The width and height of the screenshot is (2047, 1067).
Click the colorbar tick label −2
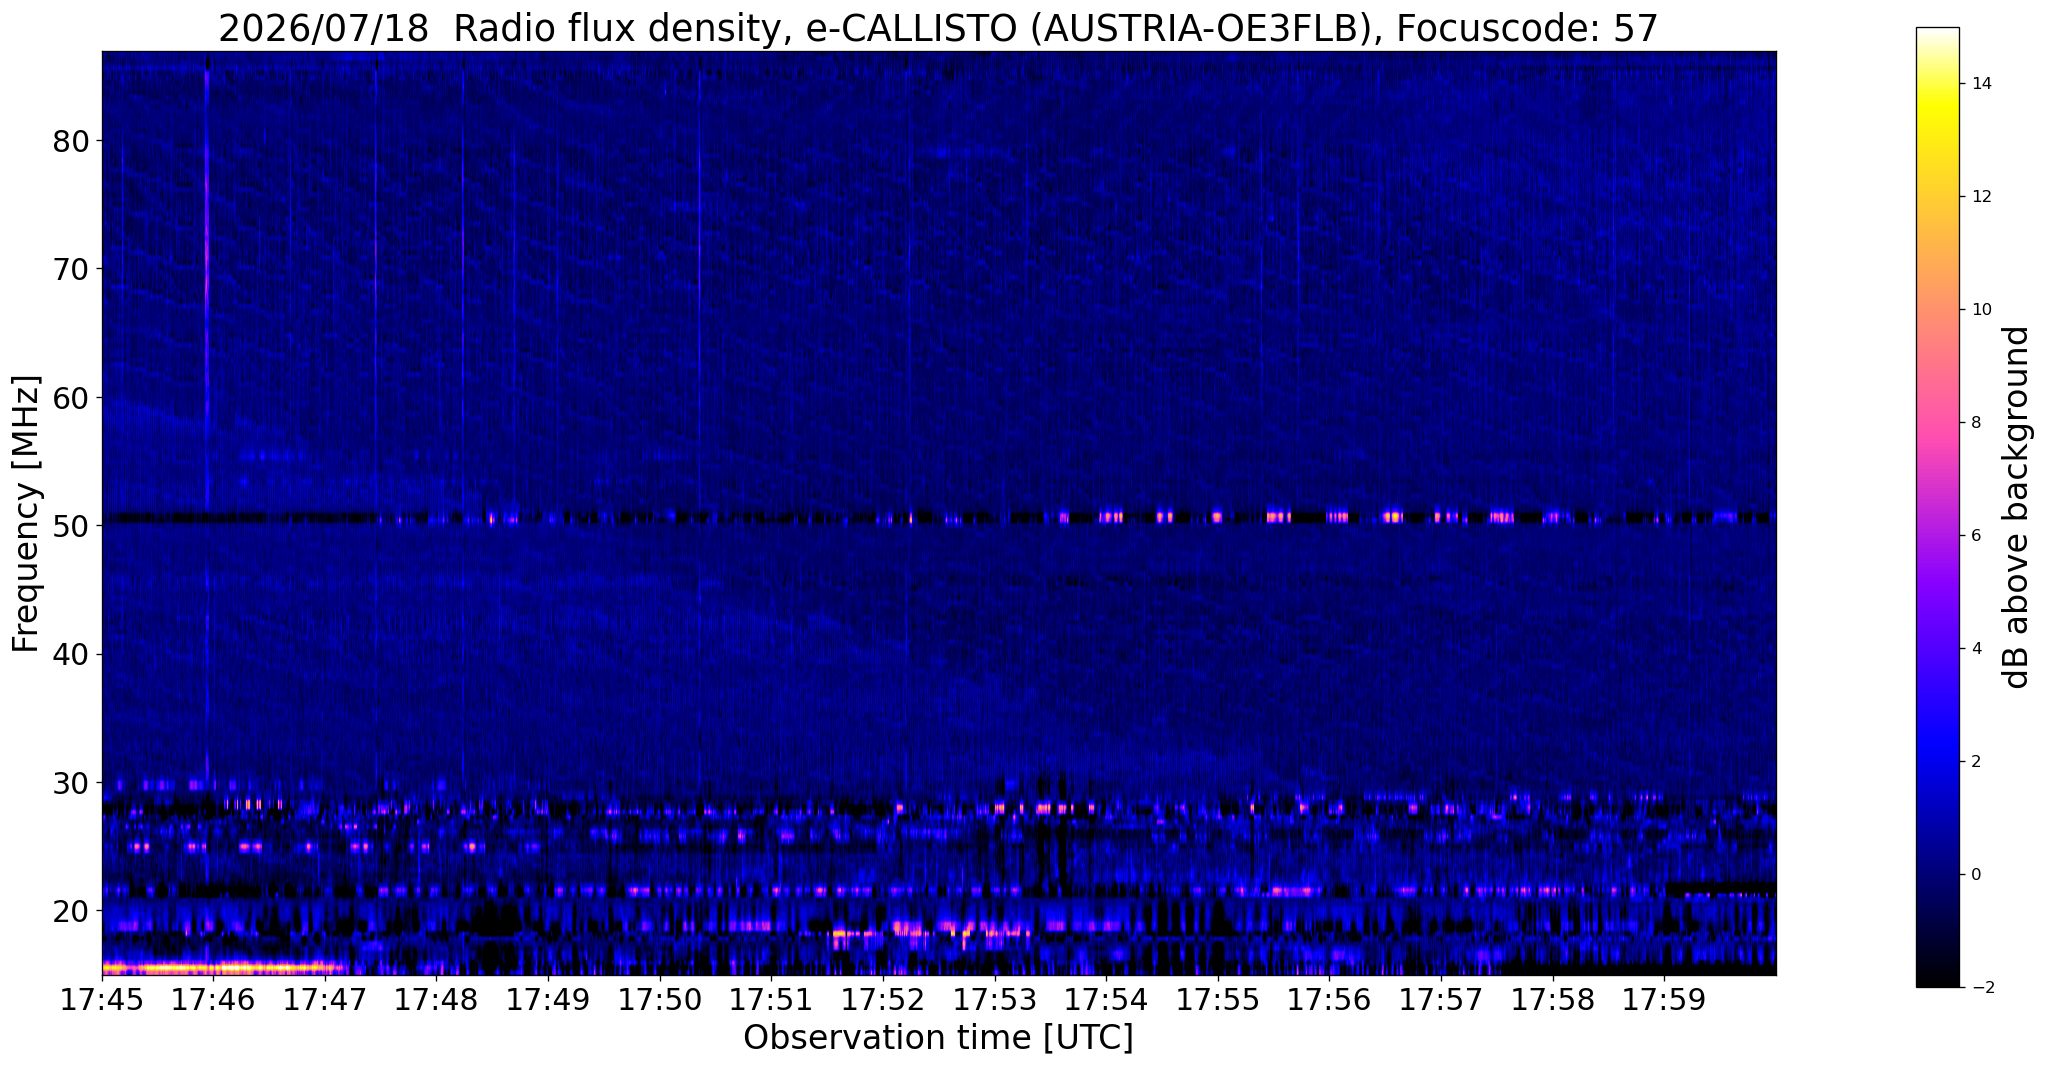[x=1981, y=988]
